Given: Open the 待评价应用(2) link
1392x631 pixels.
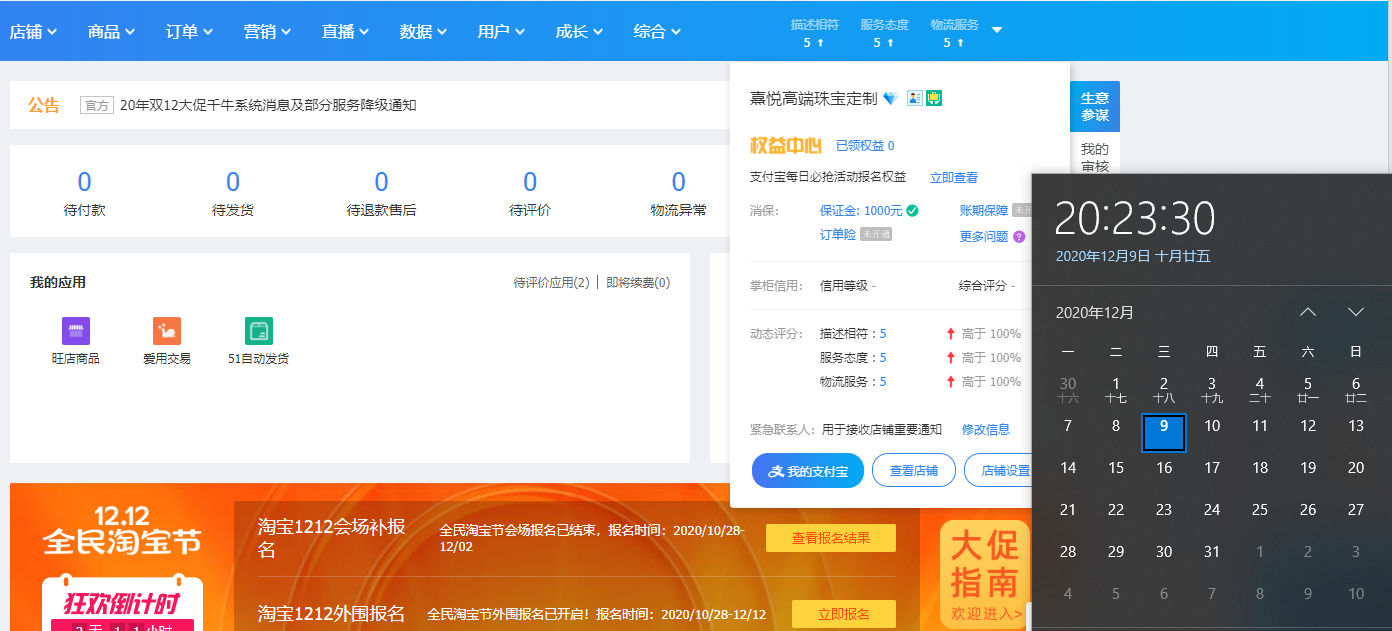Looking at the screenshot, I should click(x=552, y=283).
